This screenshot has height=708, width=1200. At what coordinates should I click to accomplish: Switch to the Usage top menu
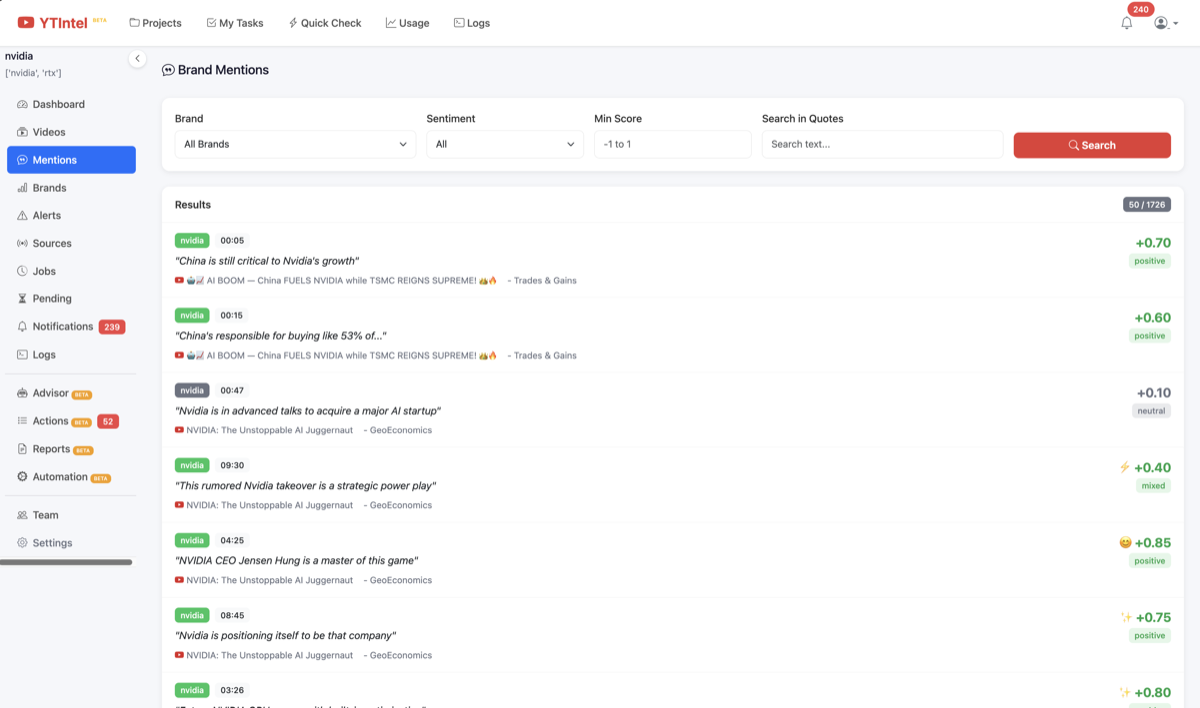point(407,23)
